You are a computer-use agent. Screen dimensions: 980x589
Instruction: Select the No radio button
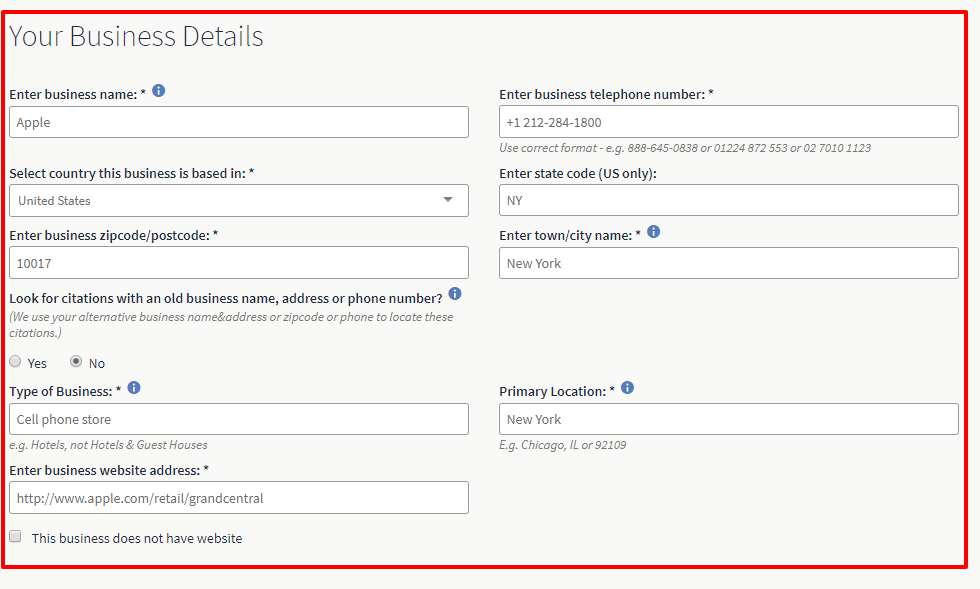click(x=76, y=361)
